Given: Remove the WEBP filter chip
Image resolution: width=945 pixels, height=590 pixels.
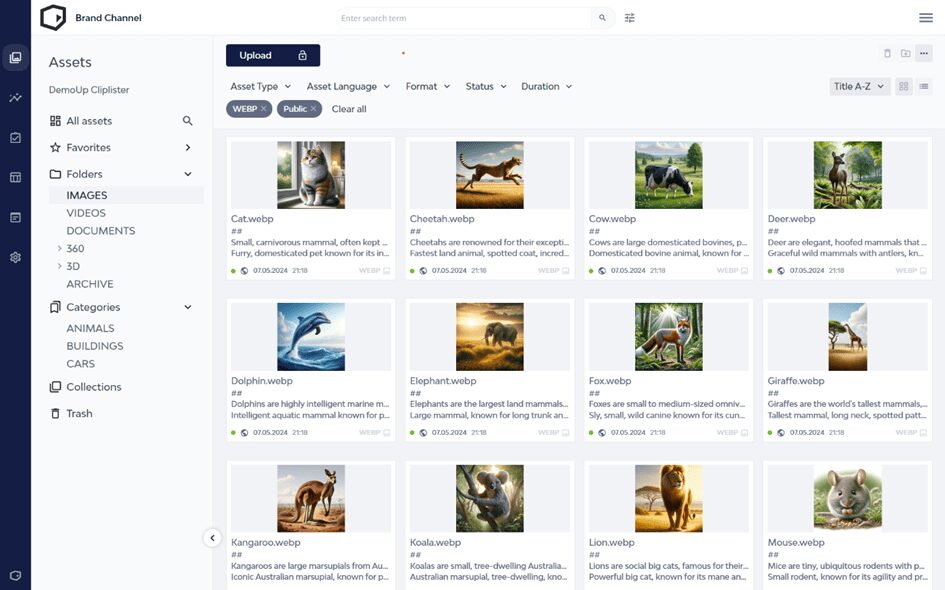Looking at the screenshot, I should tap(264, 109).
